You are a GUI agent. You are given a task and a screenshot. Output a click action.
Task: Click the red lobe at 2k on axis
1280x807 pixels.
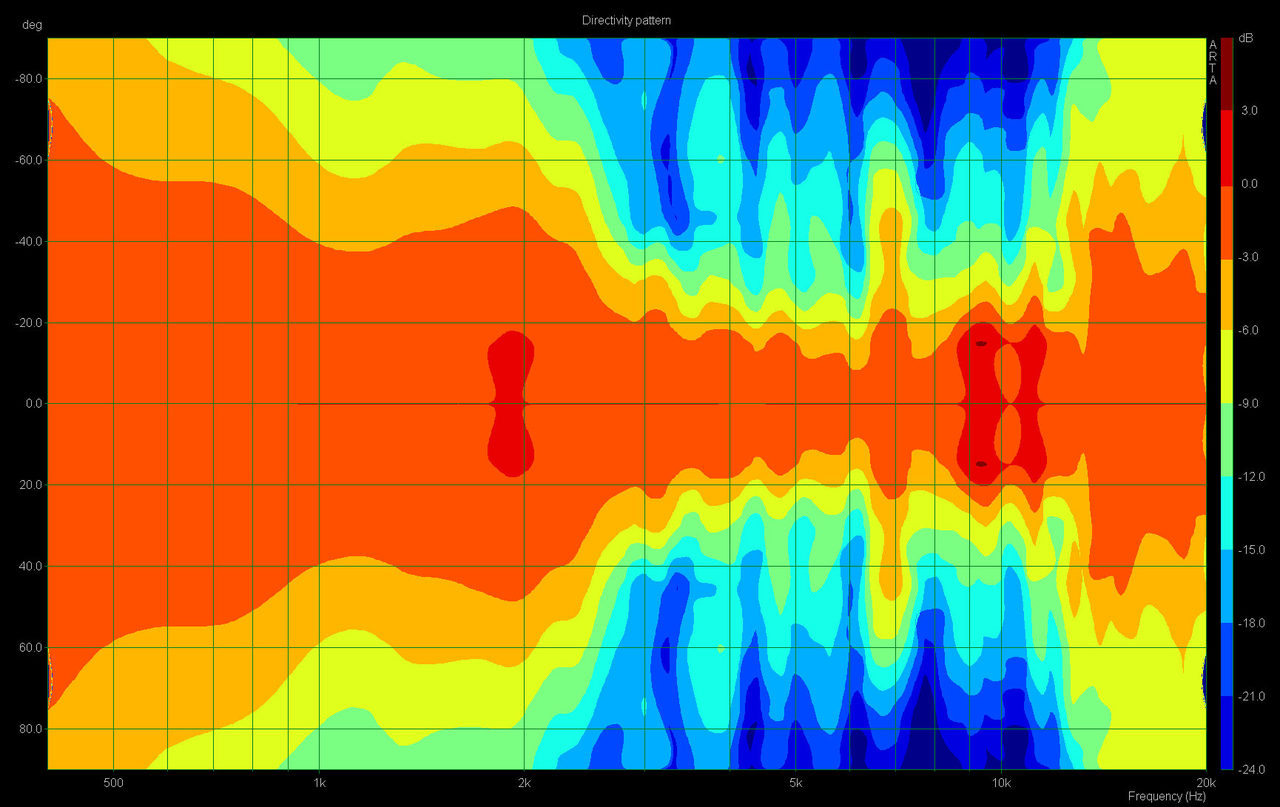pos(510,402)
